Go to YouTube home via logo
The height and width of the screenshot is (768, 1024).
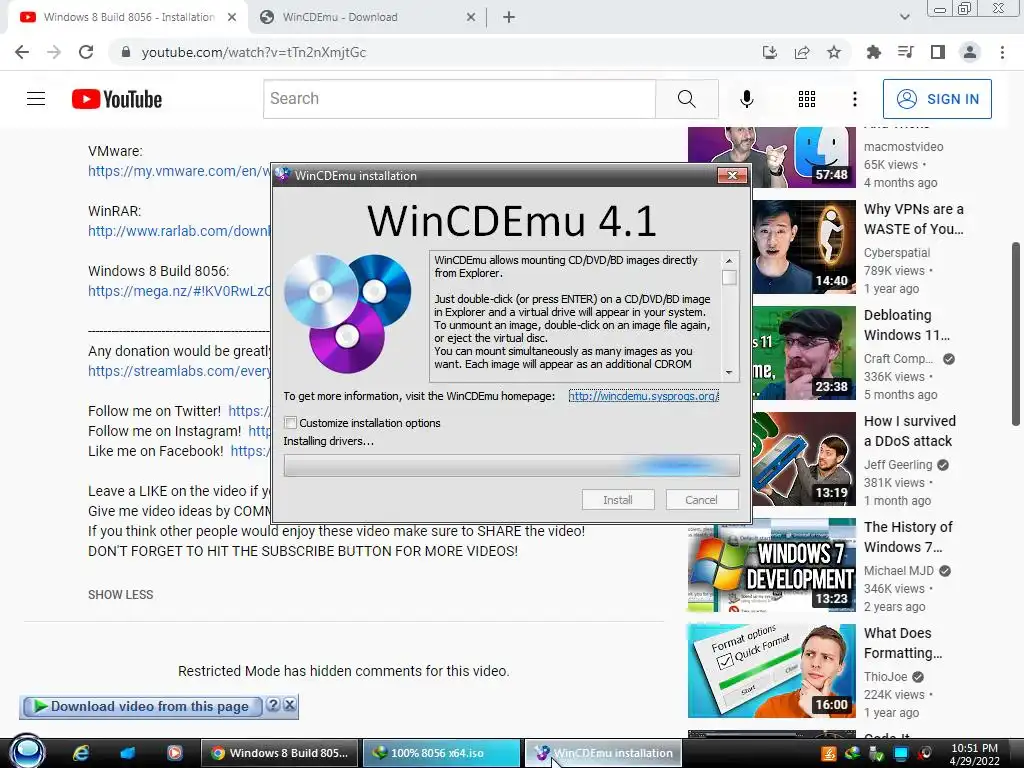117,99
